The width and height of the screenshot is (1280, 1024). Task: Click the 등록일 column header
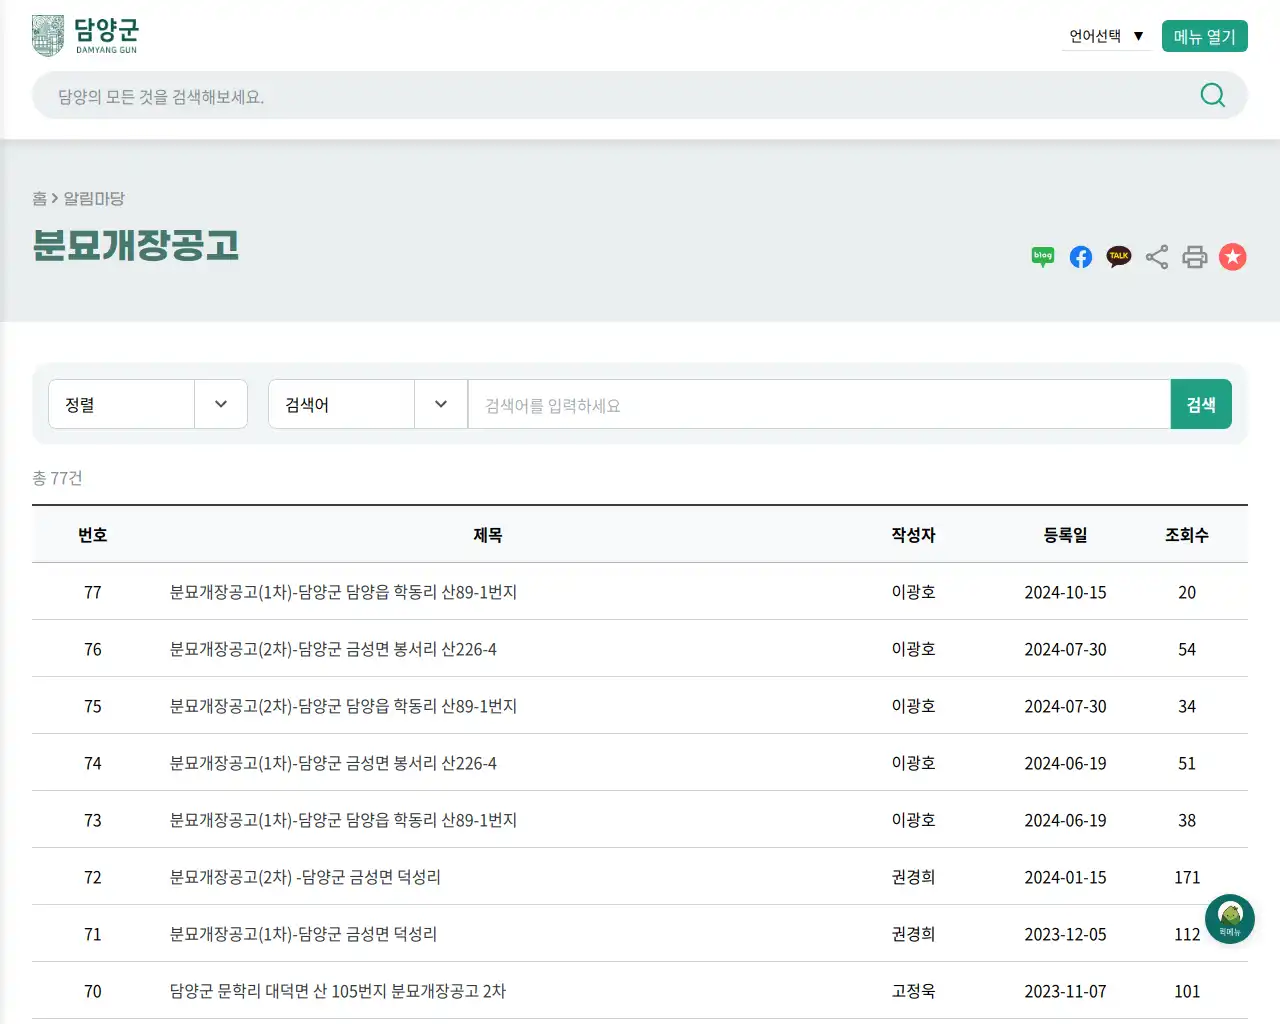1066,535
